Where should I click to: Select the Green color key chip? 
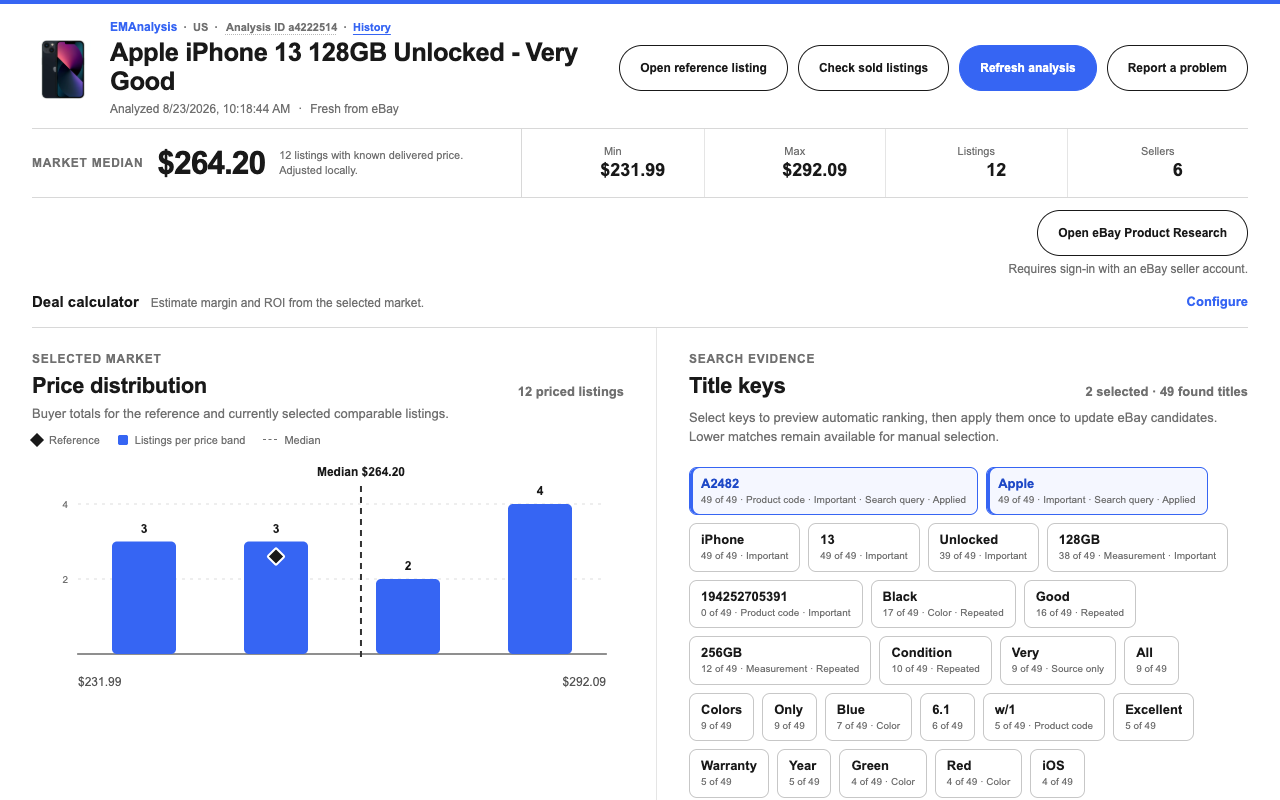[x=883, y=773]
